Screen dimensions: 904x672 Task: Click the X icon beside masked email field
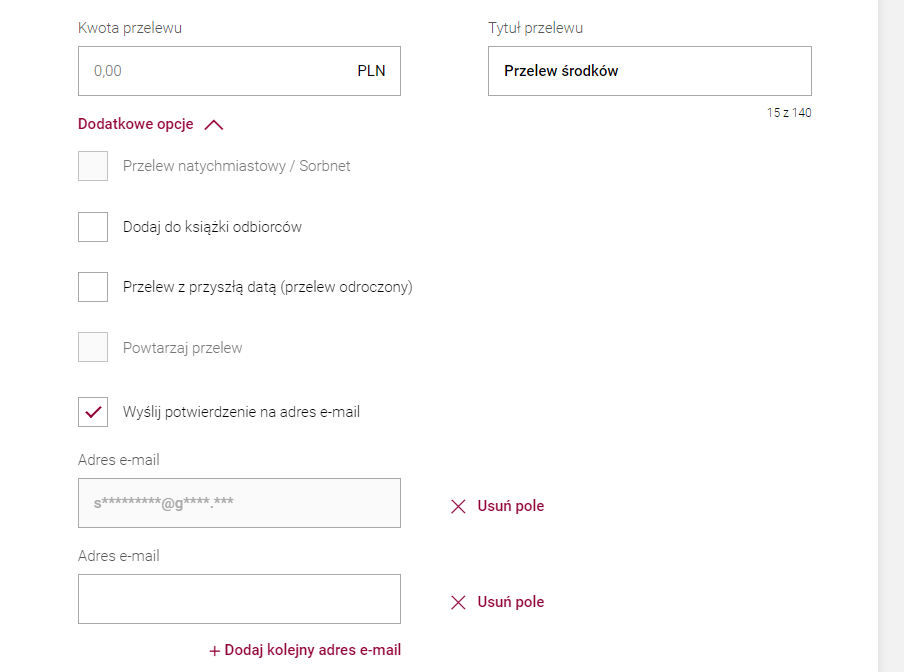coord(459,506)
